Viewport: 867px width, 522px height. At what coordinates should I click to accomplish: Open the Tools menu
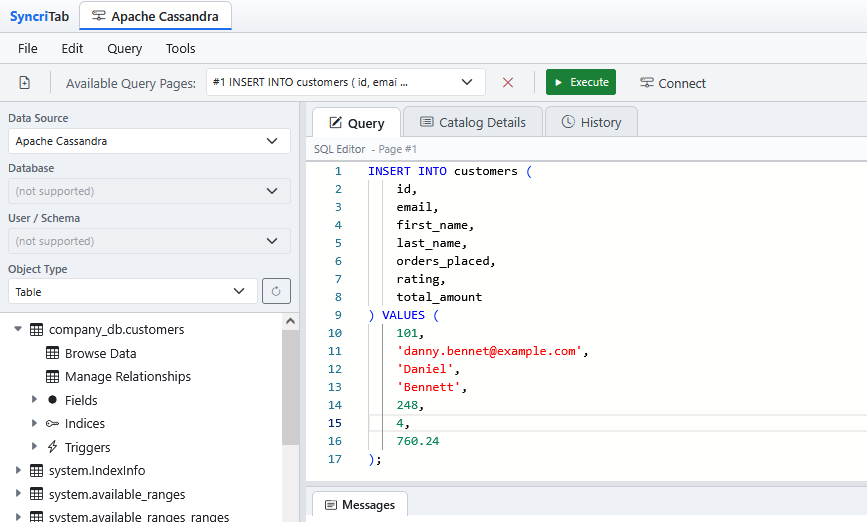click(x=180, y=49)
